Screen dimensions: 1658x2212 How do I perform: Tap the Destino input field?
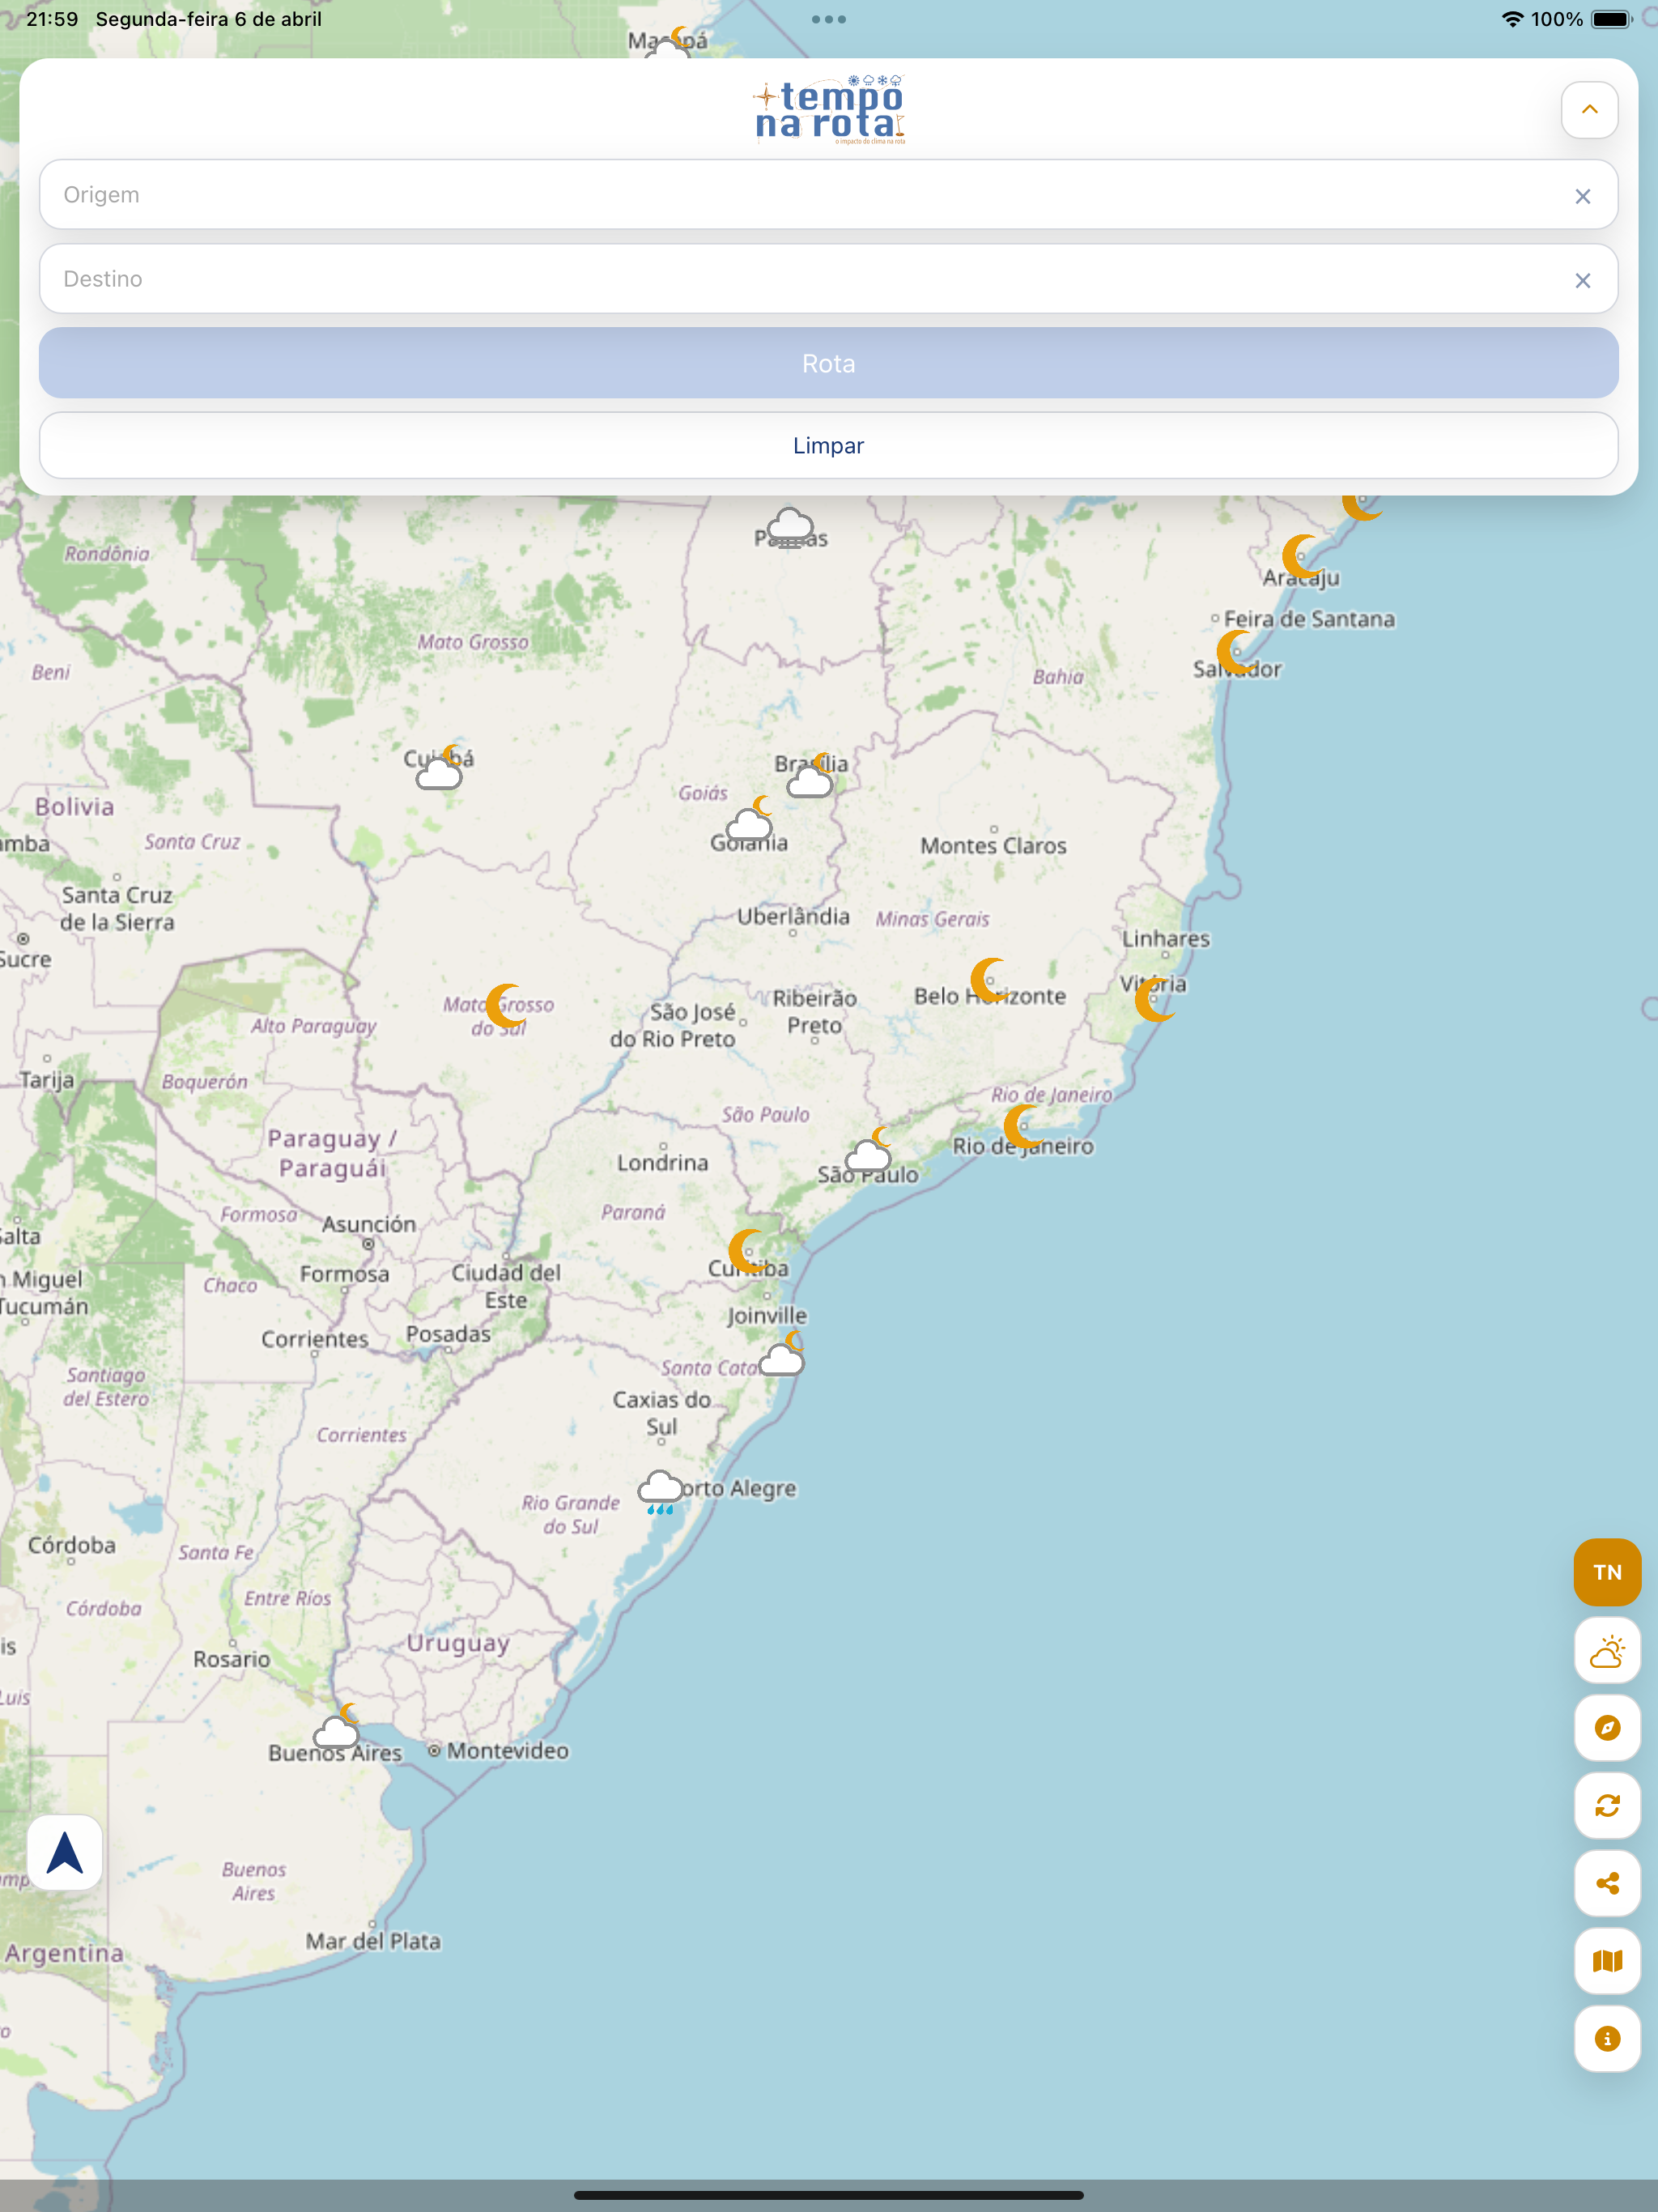[x=828, y=279]
